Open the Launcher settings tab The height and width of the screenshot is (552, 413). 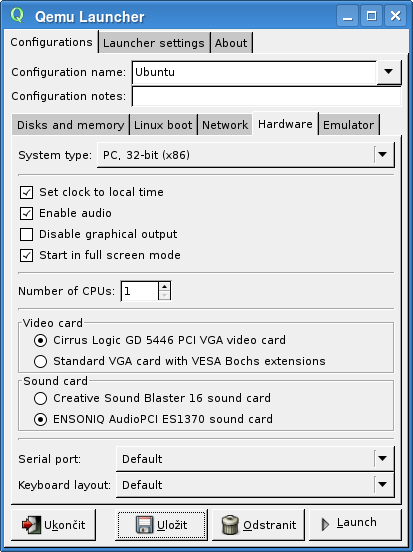tap(154, 43)
